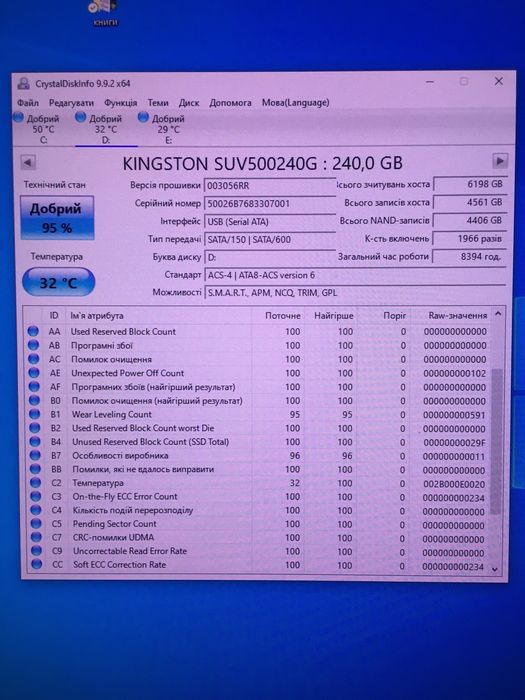Click the total host writes value 4561 GB
Viewport: 525px width, 700px height.
(470, 202)
